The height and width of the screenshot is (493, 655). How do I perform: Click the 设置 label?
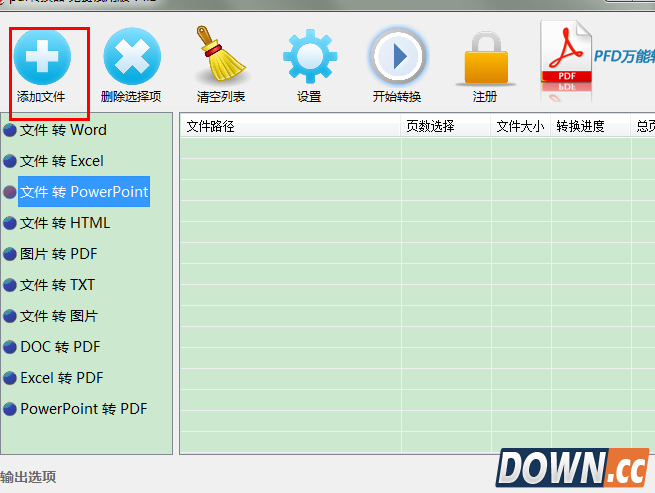click(x=309, y=97)
